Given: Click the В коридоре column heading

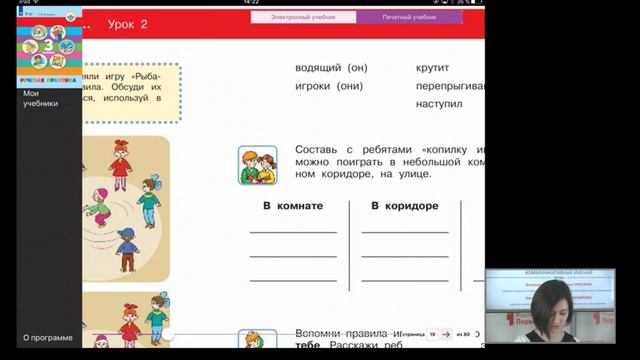Looking at the screenshot, I should (405, 206).
